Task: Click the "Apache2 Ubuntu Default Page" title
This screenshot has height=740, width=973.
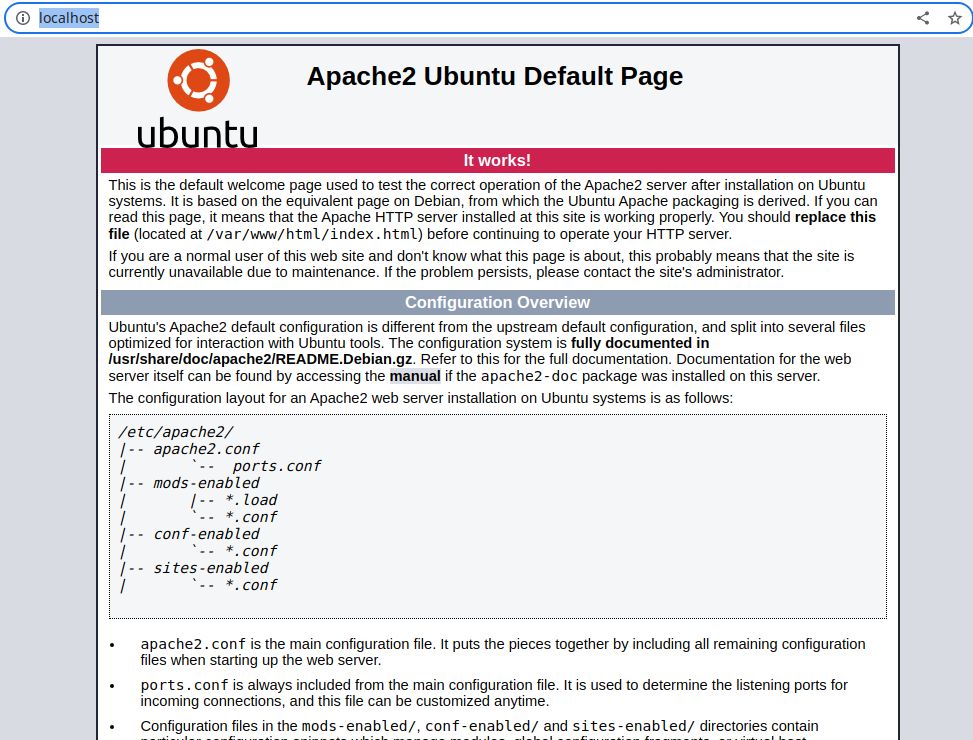Action: click(494, 76)
